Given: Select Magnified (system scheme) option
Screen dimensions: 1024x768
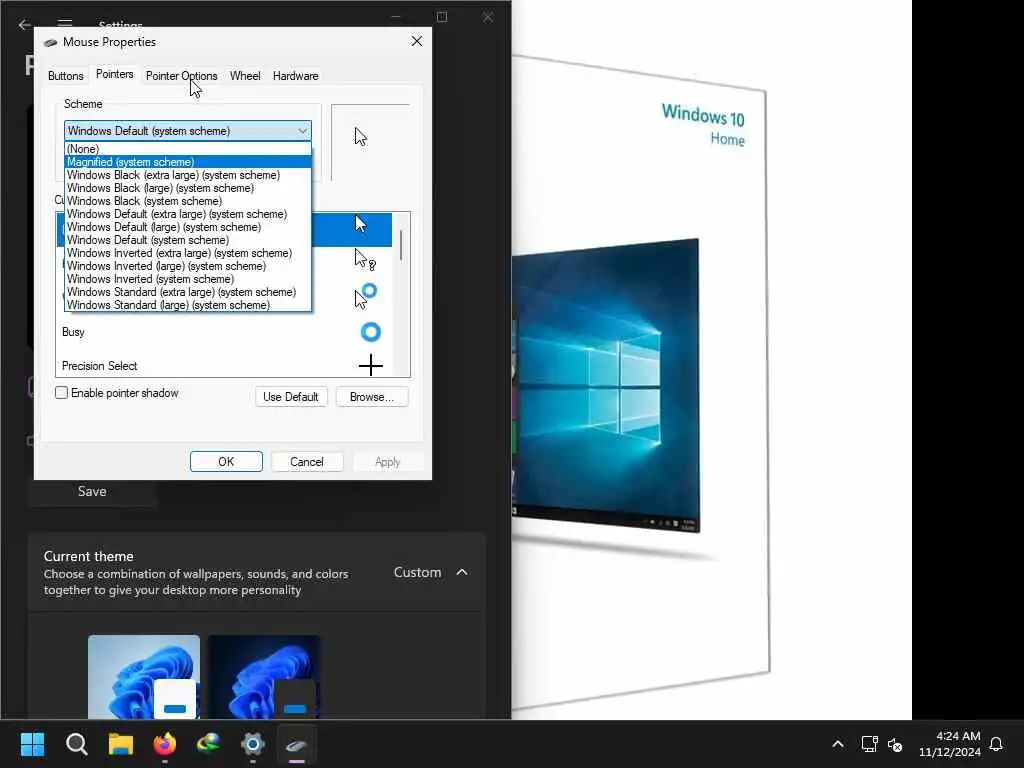Looking at the screenshot, I should coord(188,162).
